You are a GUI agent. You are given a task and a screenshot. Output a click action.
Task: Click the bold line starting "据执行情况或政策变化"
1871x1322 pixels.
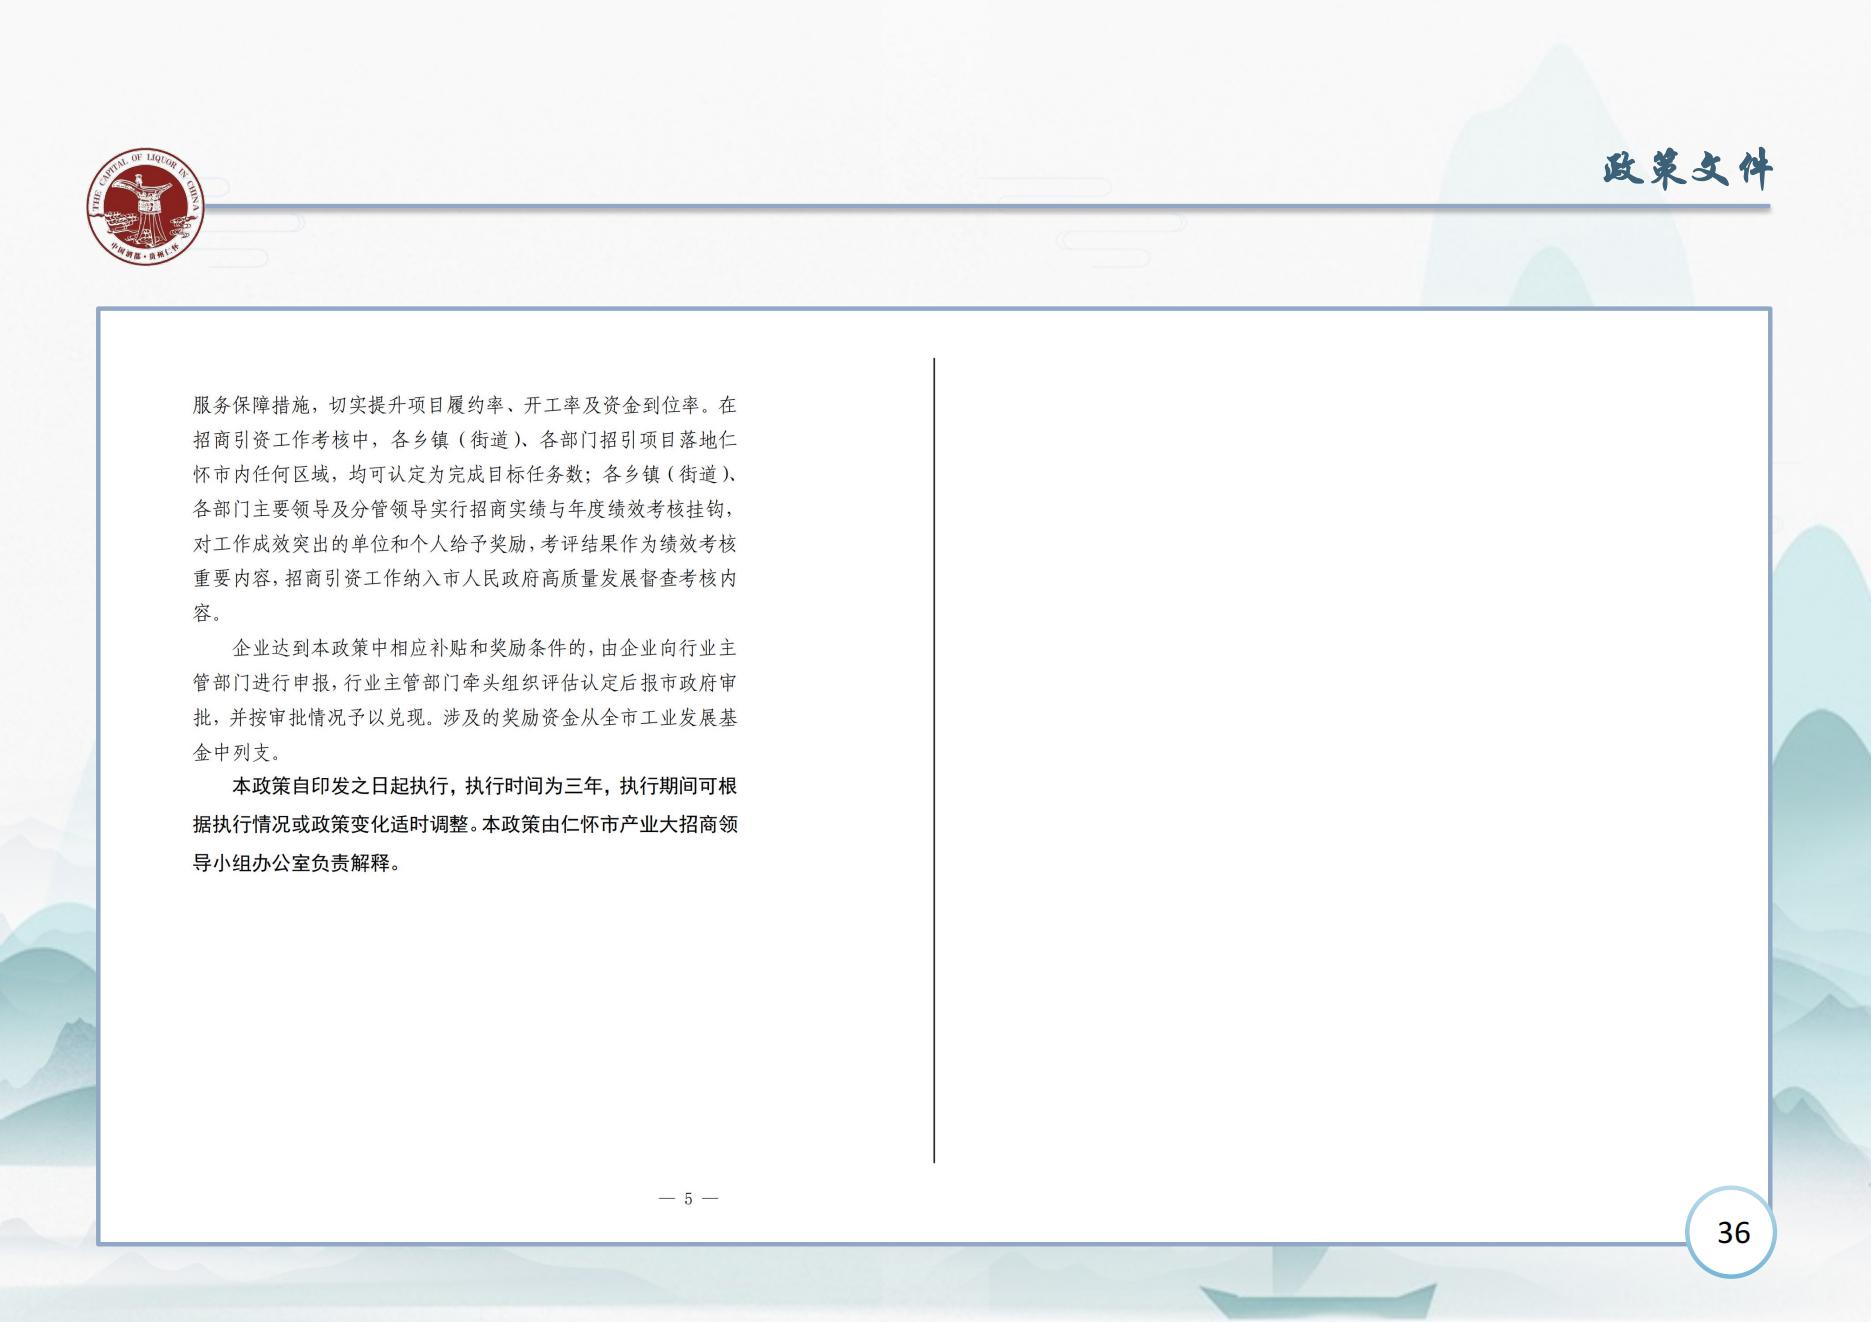click(464, 825)
